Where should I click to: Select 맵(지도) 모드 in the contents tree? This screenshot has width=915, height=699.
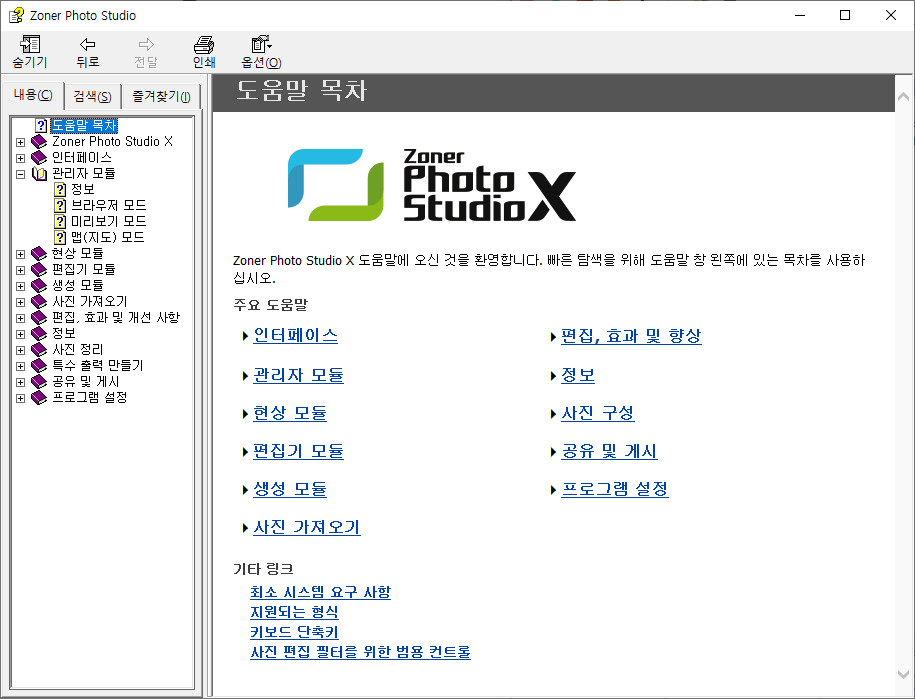(107, 237)
